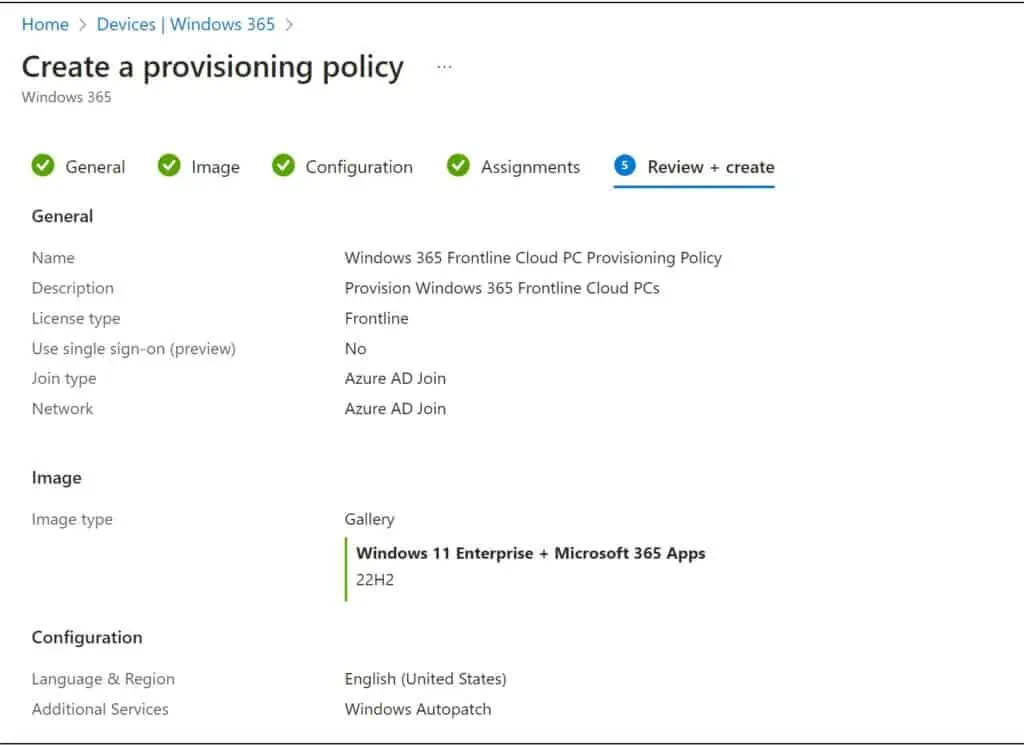Viewport: 1024px width, 745px height.
Task: Click the breadcrumb chevron after Home
Action: pos(83,25)
